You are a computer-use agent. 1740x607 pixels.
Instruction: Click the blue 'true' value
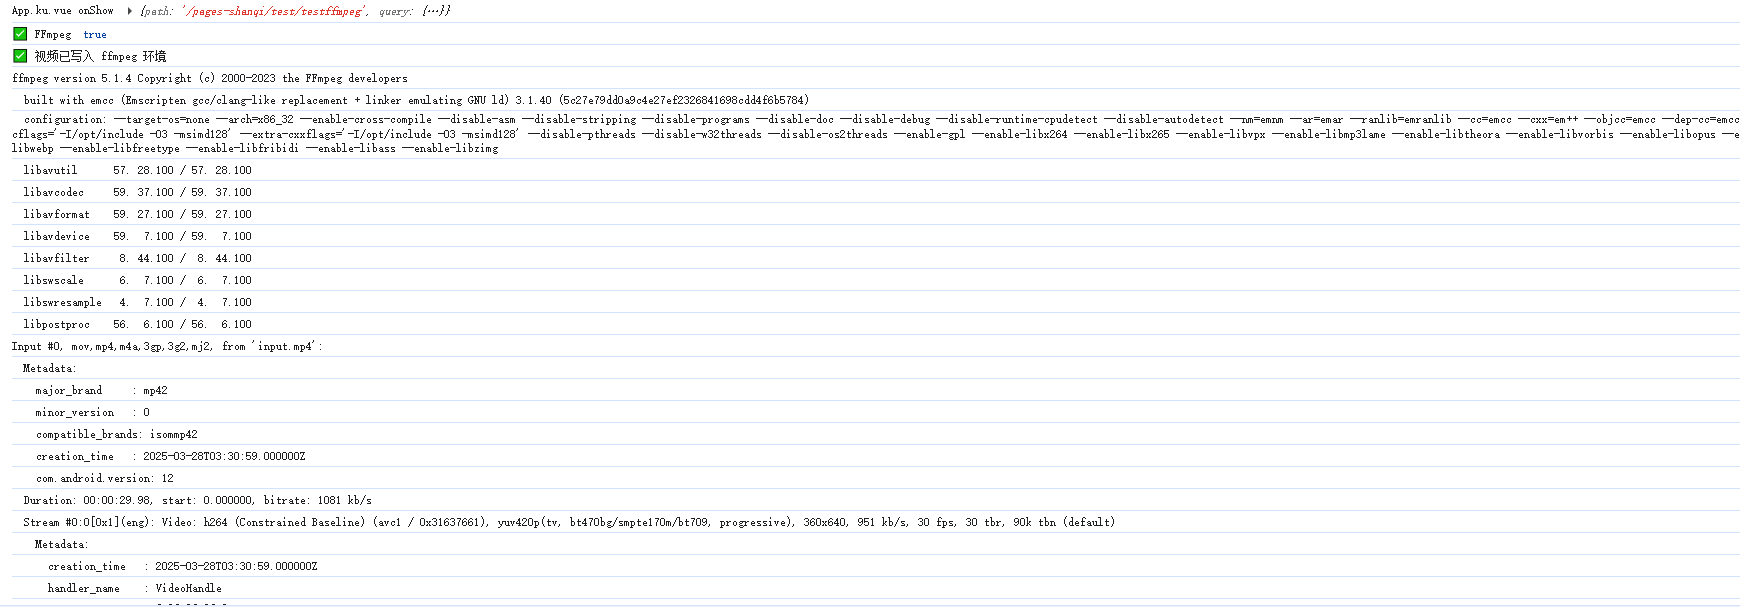click(95, 34)
